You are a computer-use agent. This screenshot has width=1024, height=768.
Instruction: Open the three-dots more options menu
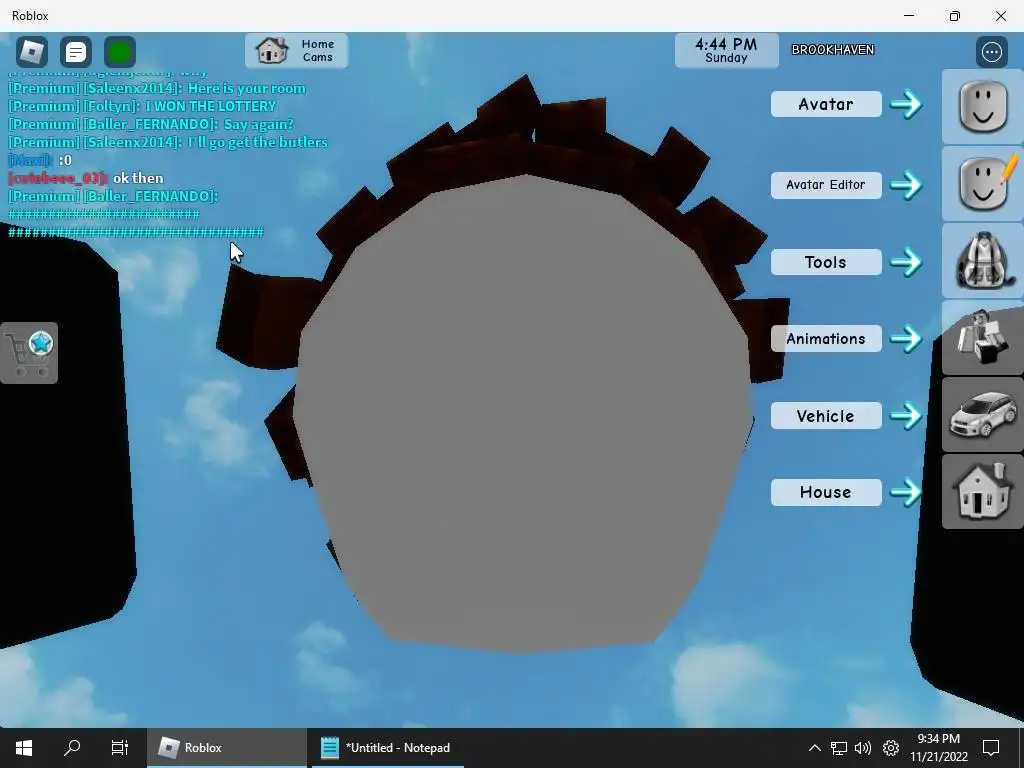(x=991, y=52)
